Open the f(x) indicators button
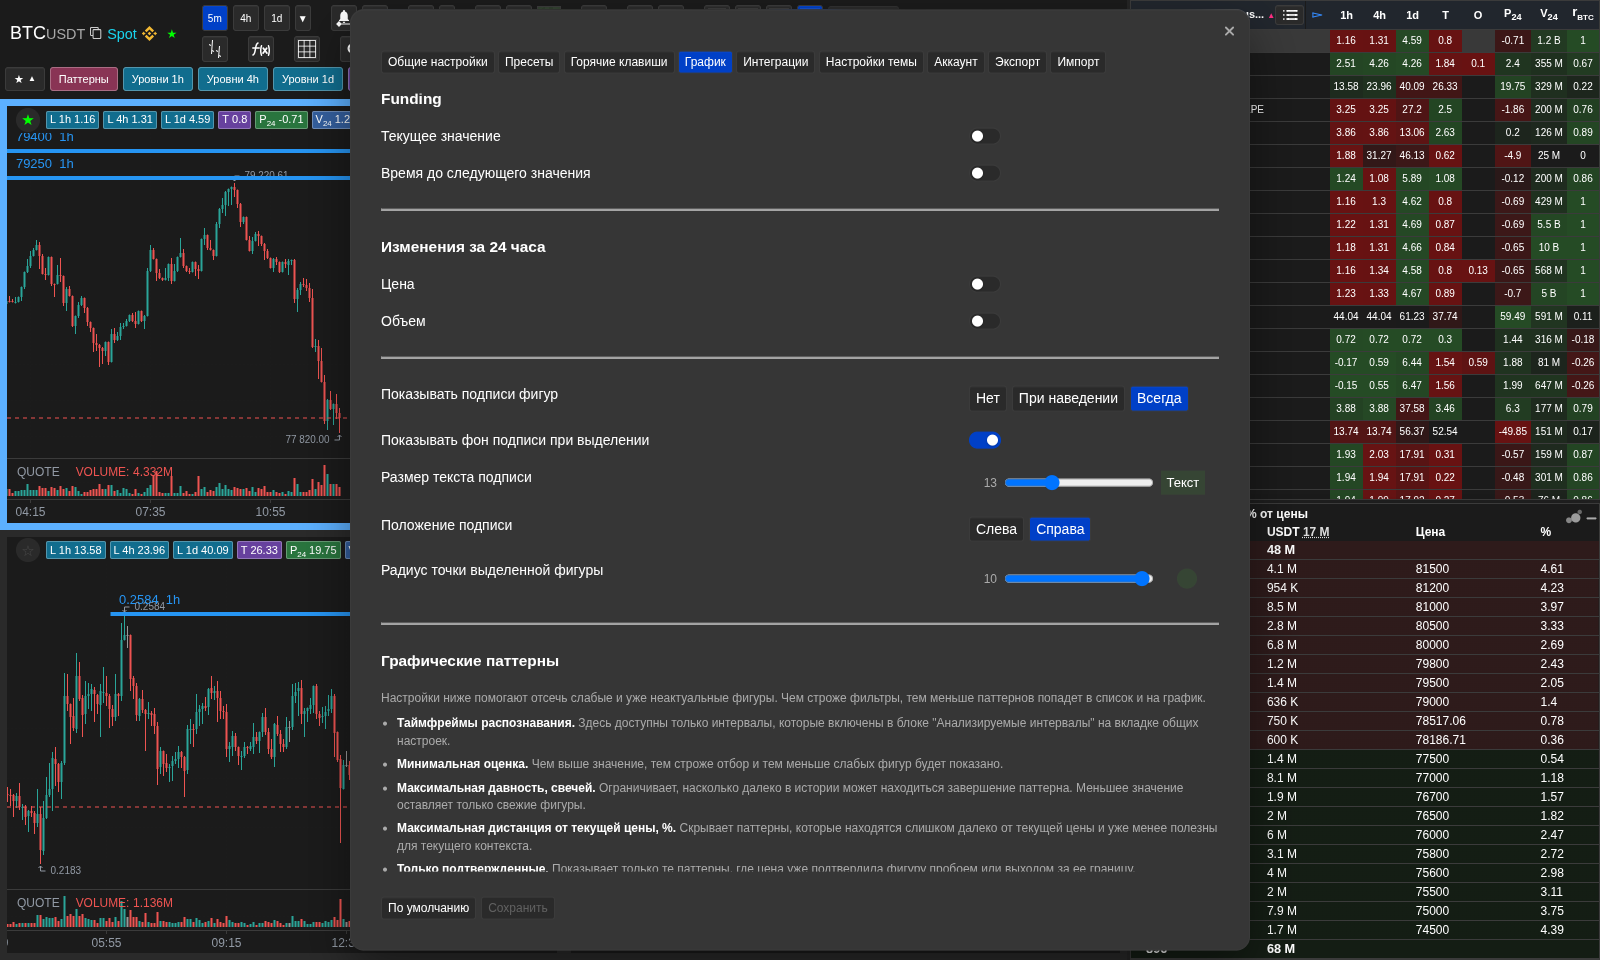This screenshot has width=1600, height=960. 261,49
